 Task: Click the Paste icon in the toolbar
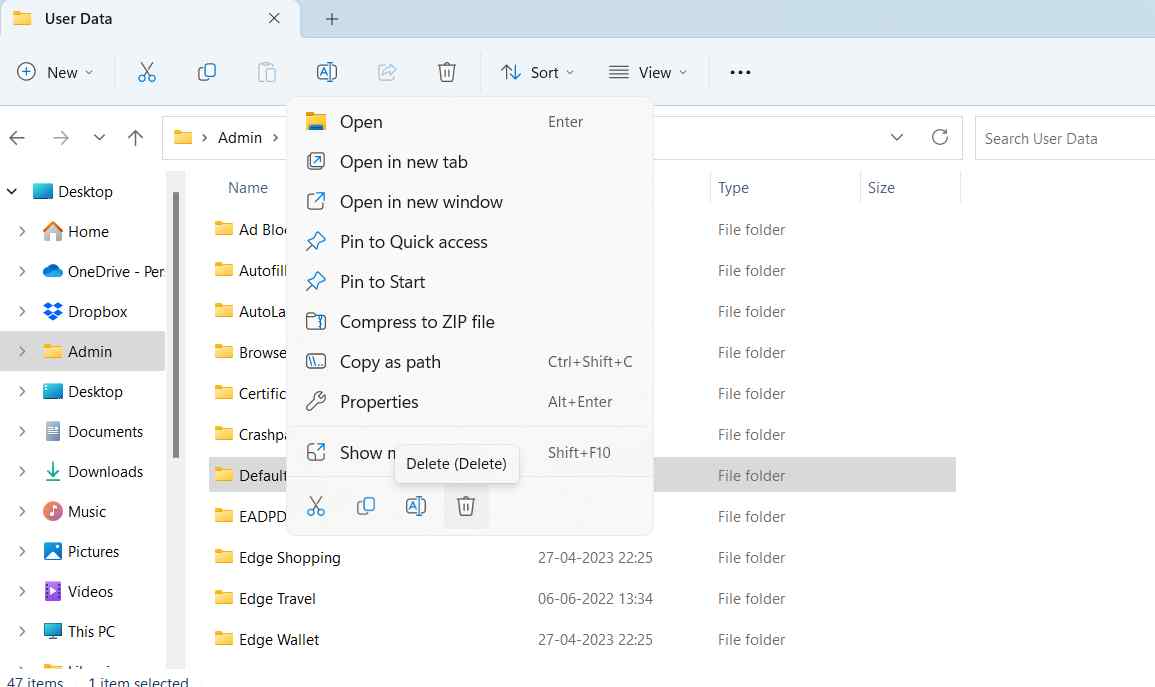pos(266,71)
